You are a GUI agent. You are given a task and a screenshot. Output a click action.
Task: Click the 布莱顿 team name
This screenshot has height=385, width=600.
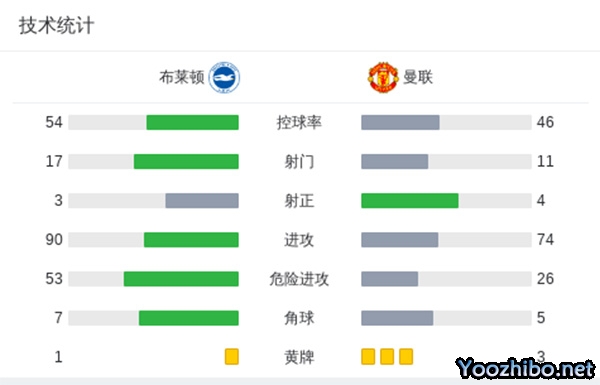tap(182, 77)
